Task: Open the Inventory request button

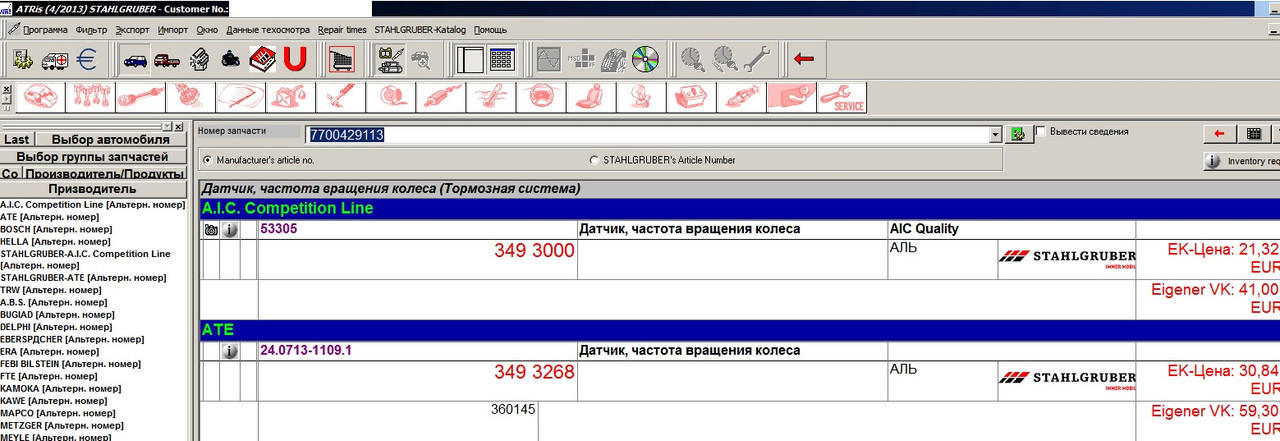Action: [1242, 160]
